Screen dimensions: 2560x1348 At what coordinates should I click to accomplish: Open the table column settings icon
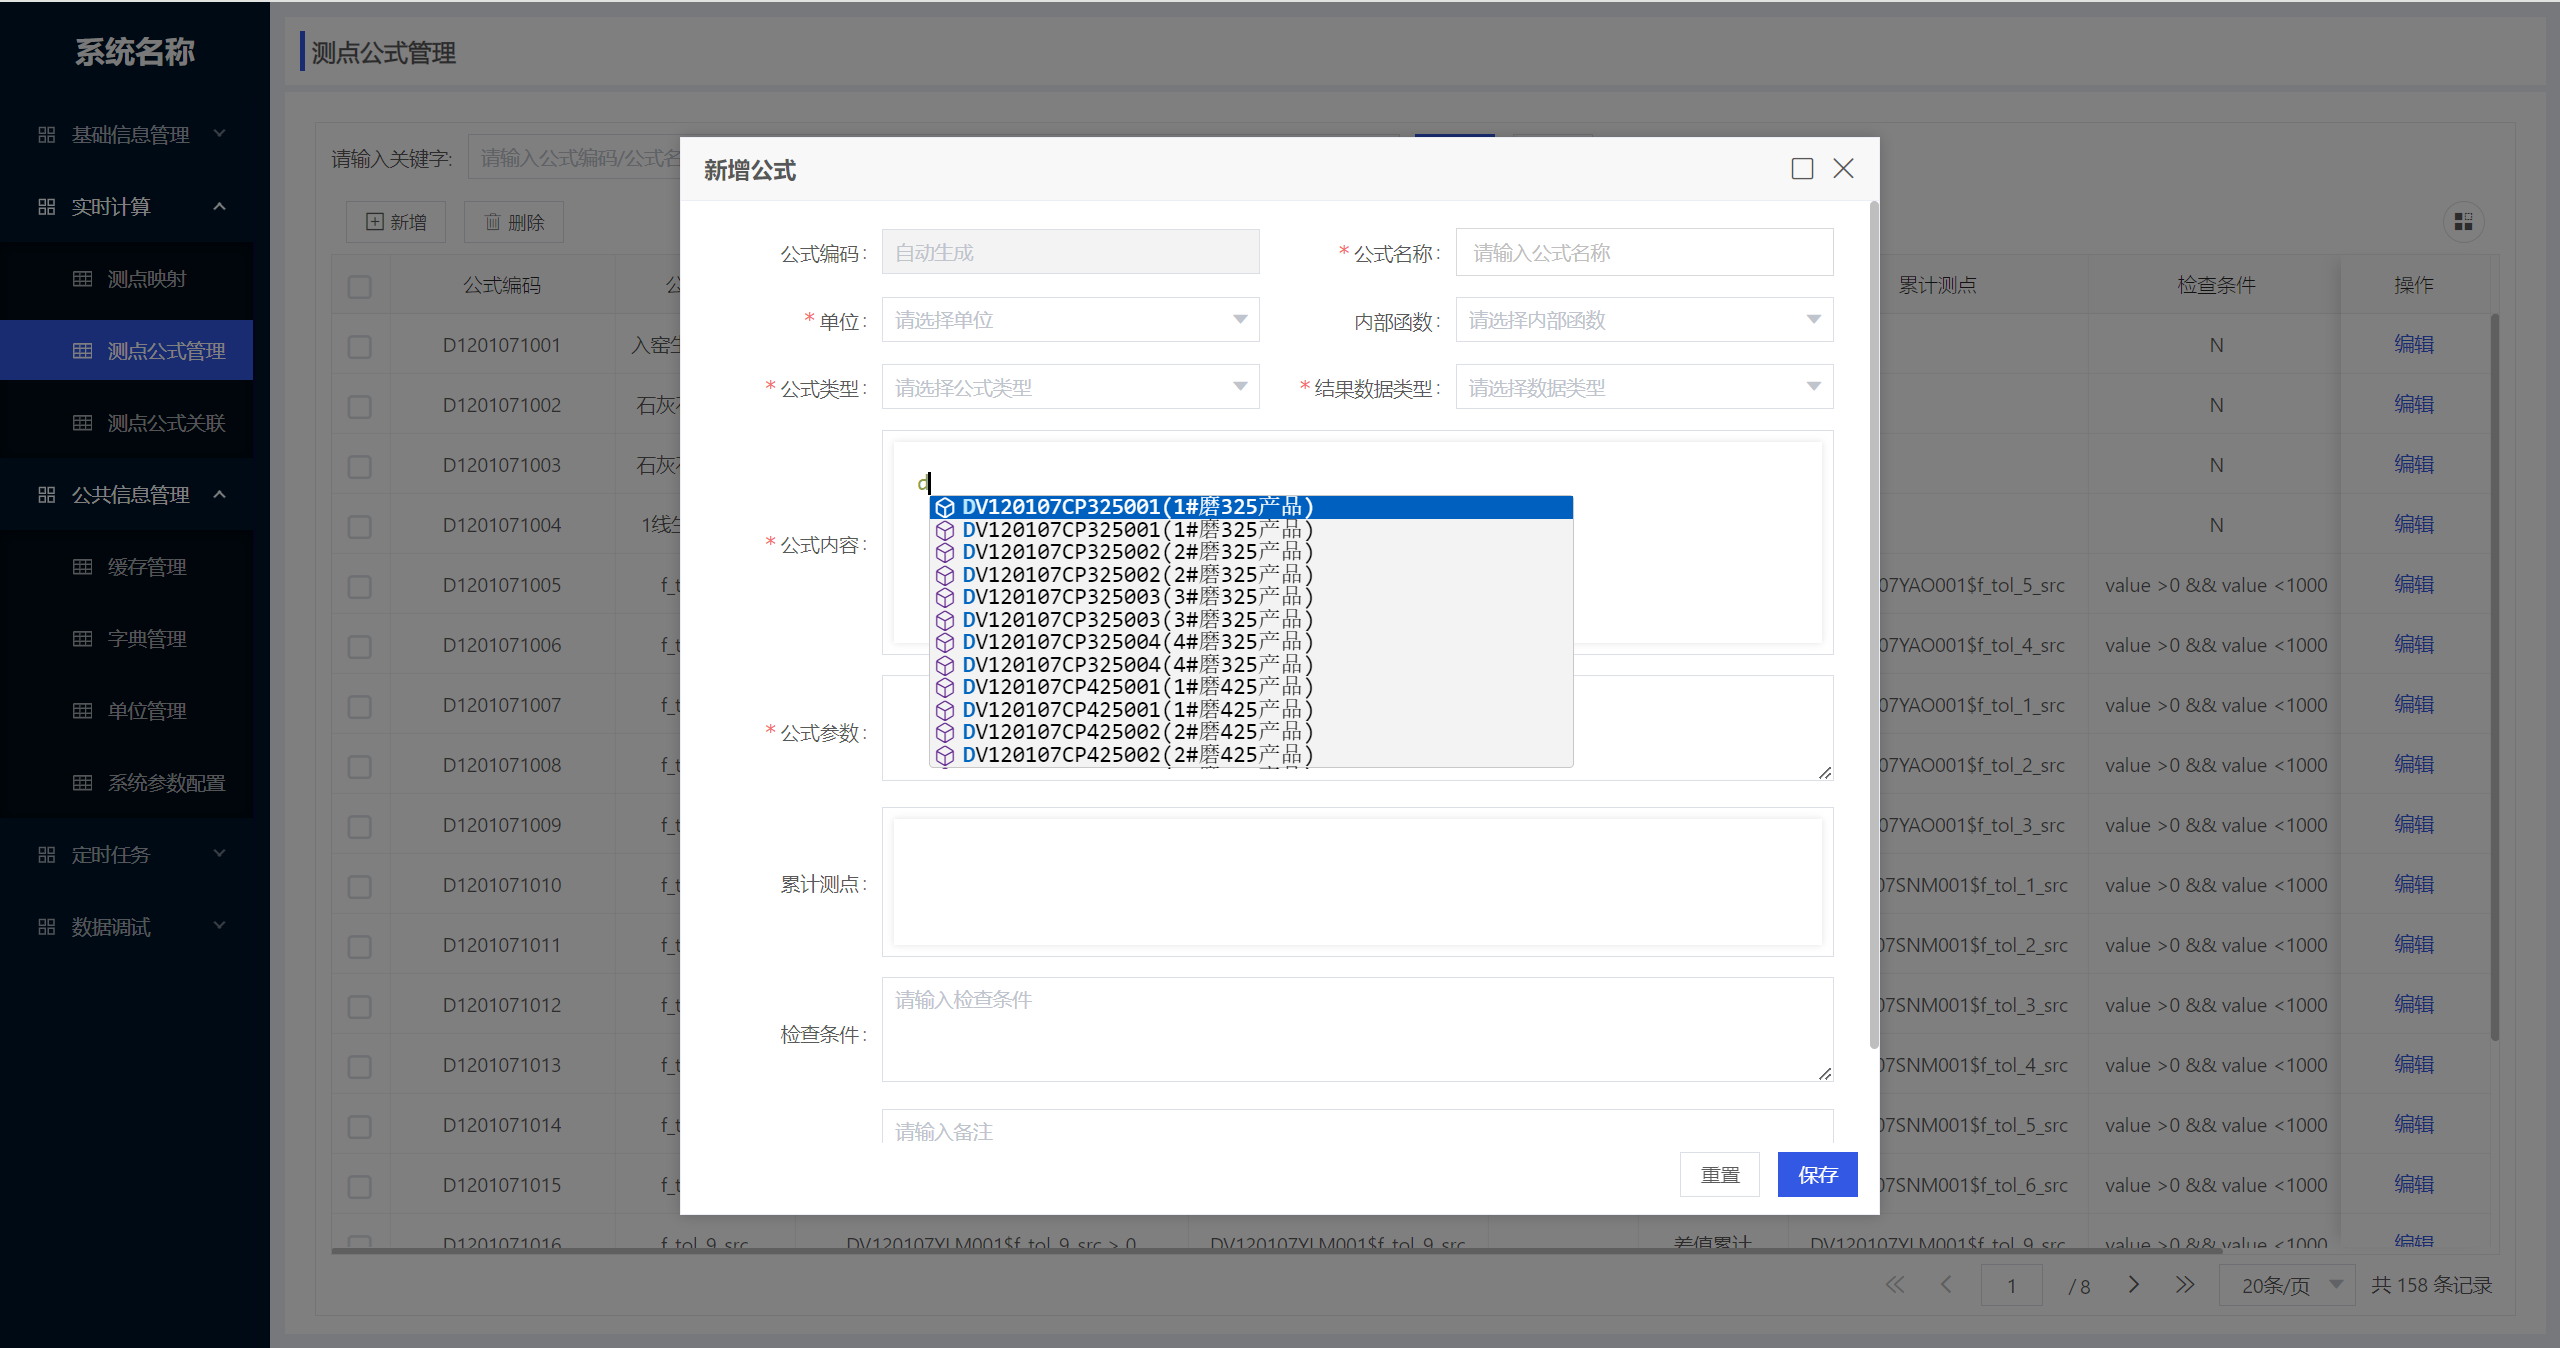click(x=2463, y=222)
